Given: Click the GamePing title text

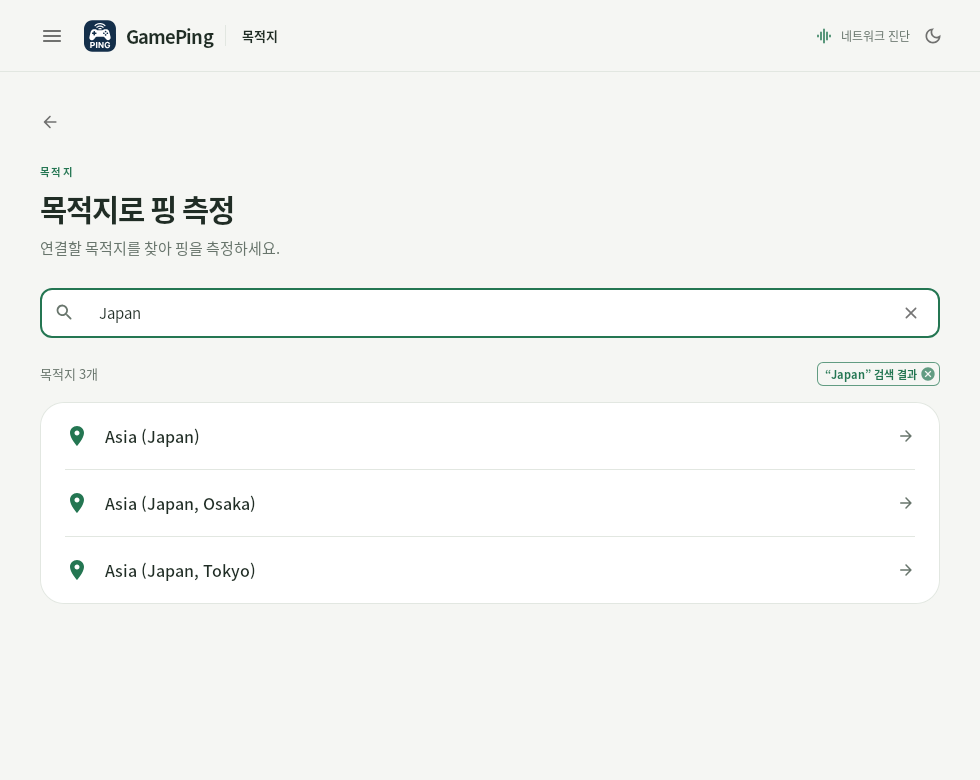Looking at the screenshot, I should [x=170, y=37].
